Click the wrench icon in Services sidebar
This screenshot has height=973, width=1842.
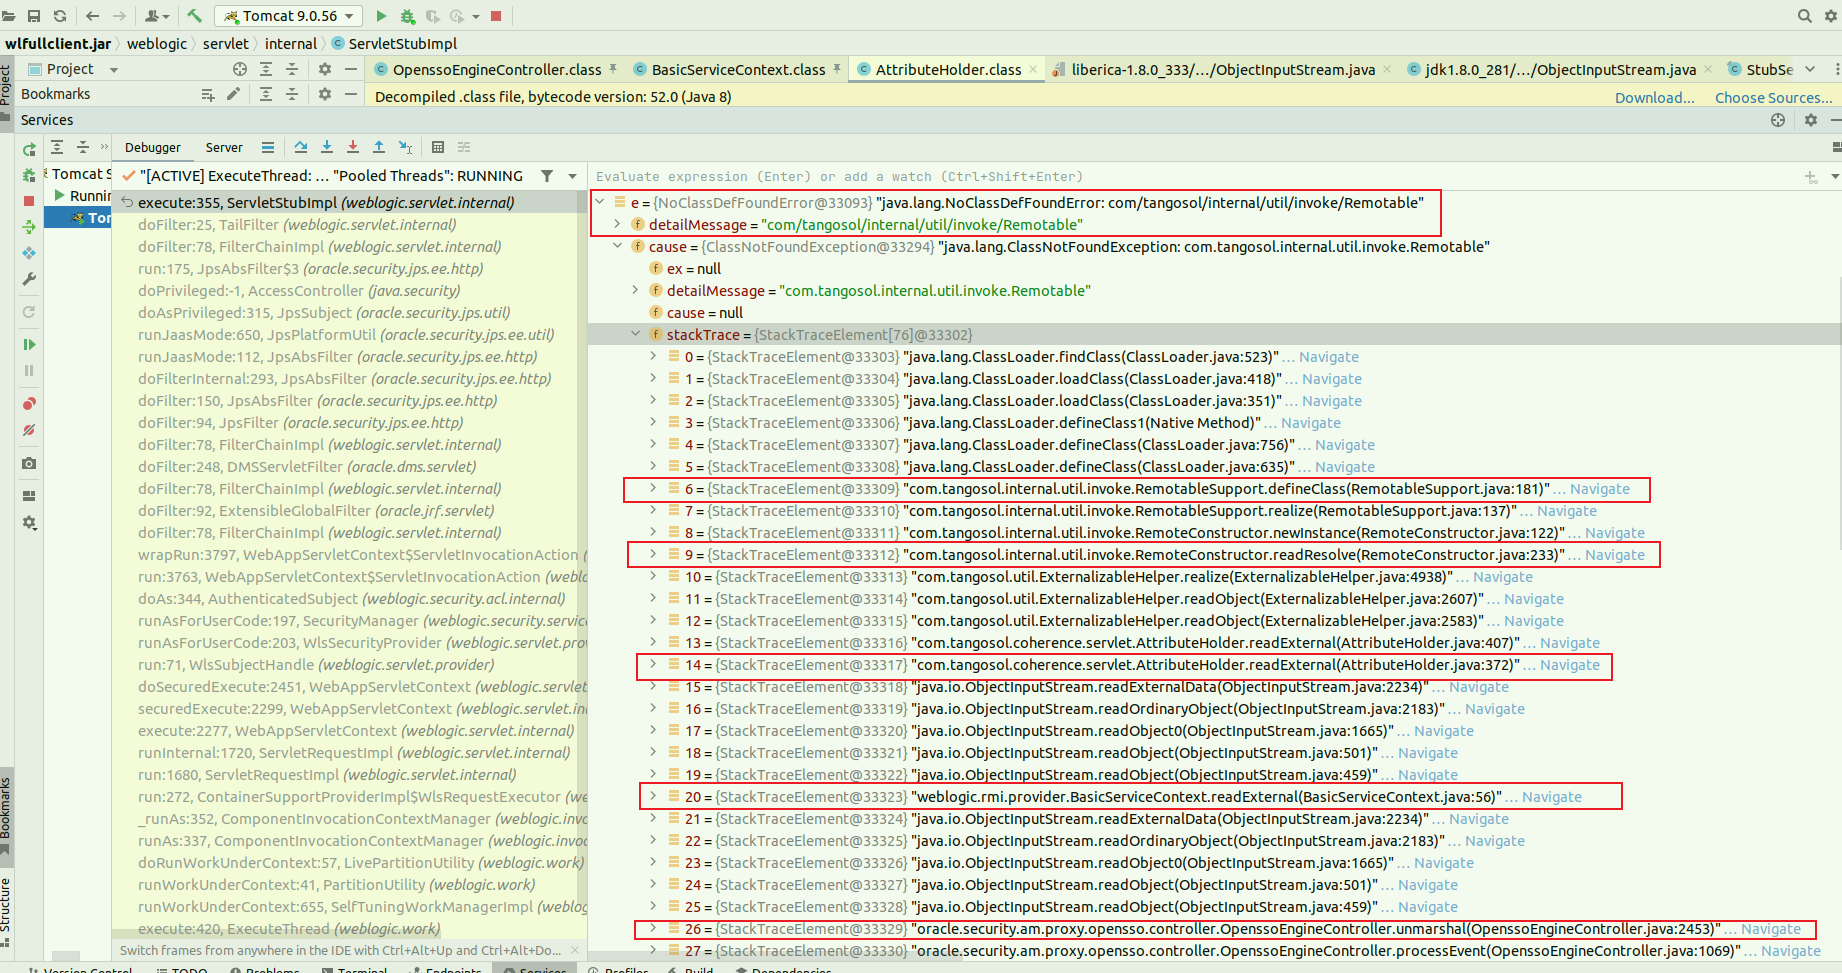pyautogui.click(x=29, y=279)
